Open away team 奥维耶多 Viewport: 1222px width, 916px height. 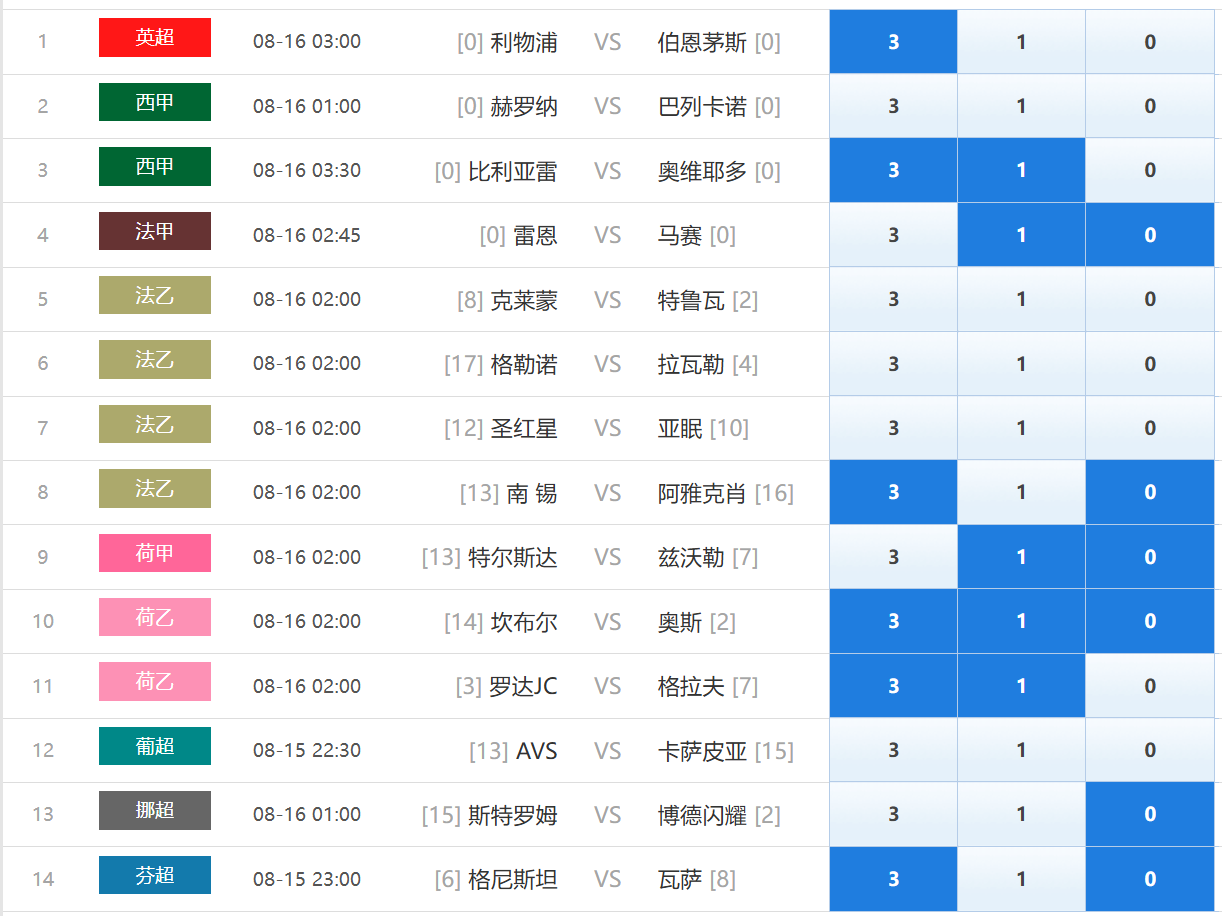tap(702, 171)
